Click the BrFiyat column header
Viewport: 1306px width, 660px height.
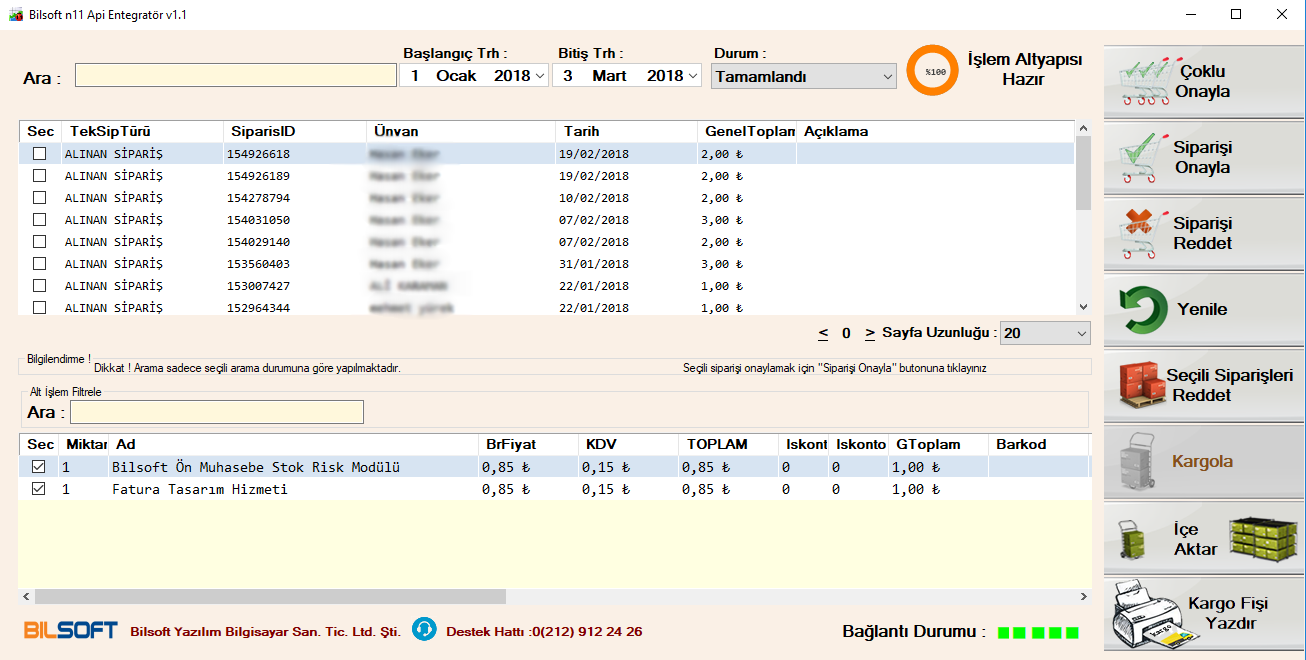coord(528,444)
